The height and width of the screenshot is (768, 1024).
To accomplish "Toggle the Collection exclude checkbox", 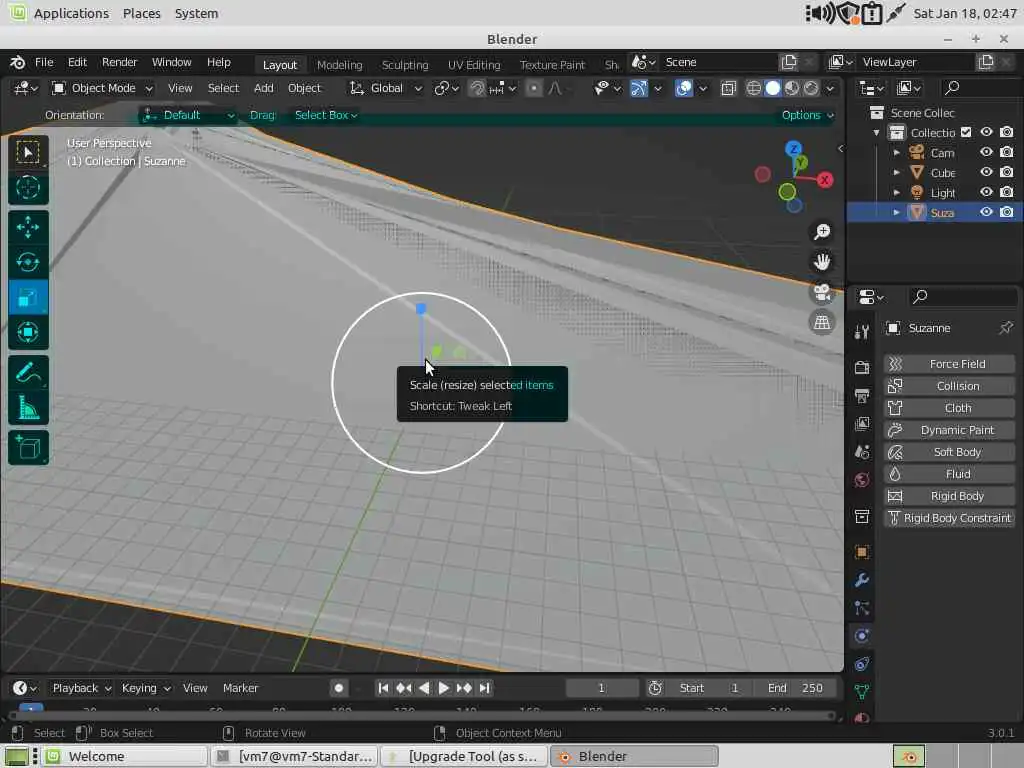I will [966, 132].
